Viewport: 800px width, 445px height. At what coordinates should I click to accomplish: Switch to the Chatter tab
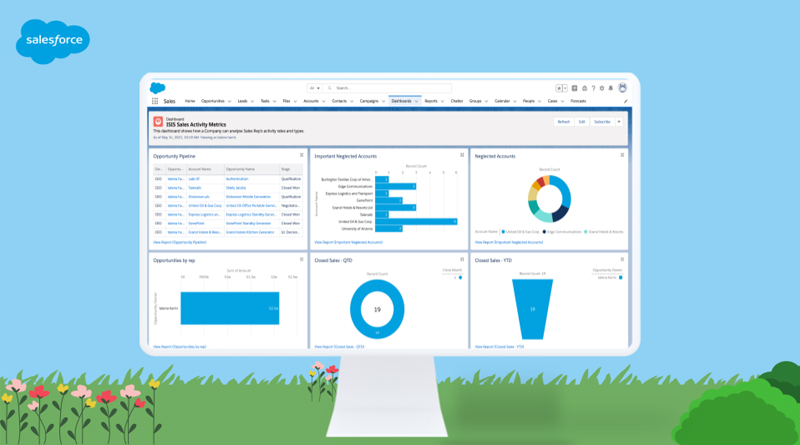pyautogui.click(x=457, y=101)
